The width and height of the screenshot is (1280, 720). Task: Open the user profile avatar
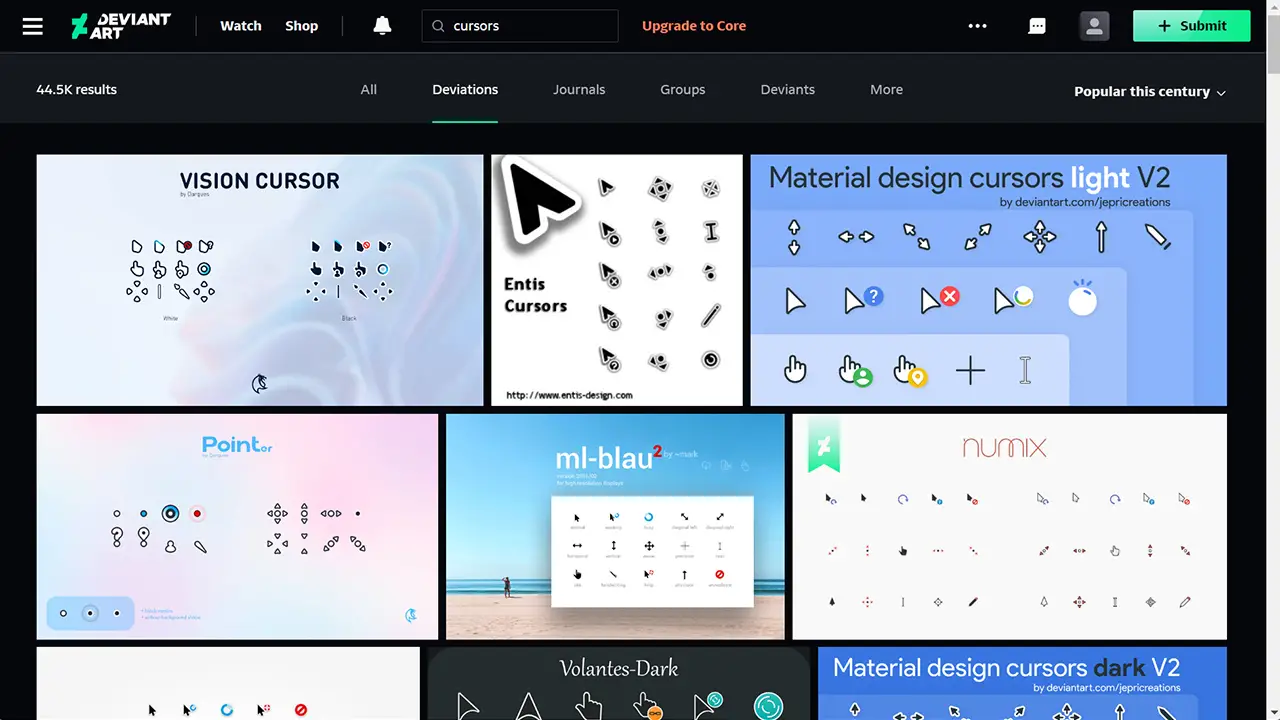pos(1095,26)
